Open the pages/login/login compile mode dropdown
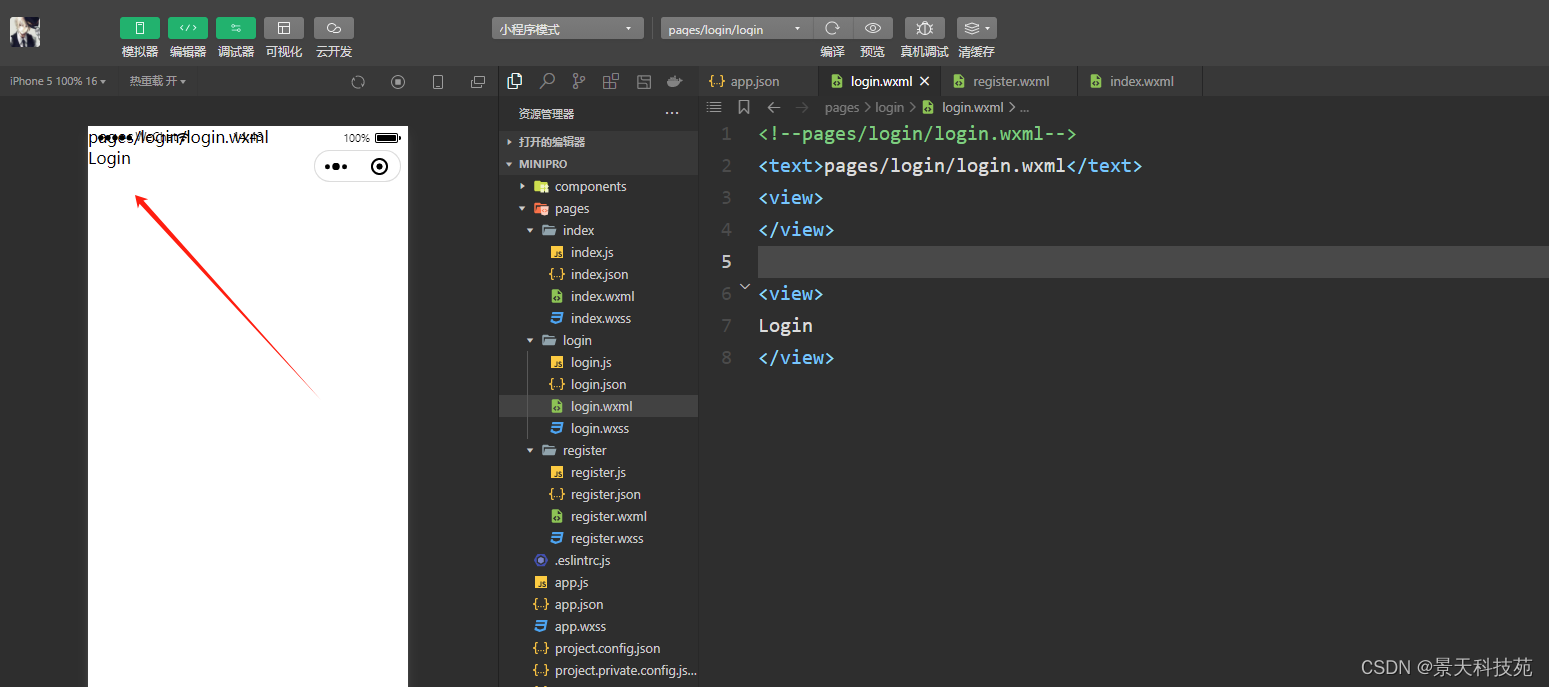Screen dimensions: 1549x687 click(x=737, y=29)
